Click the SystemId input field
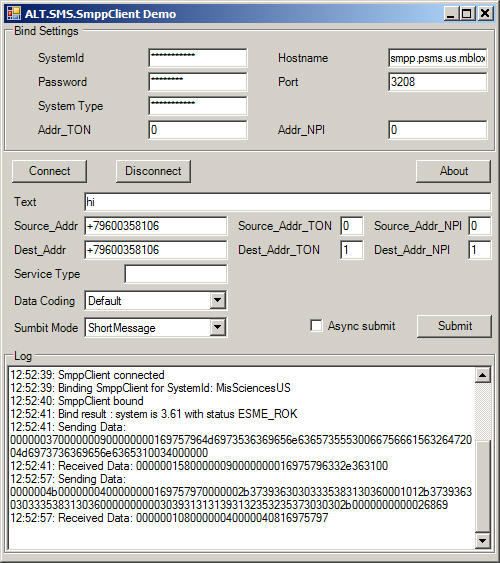The image size is (500, 563). 198,58
